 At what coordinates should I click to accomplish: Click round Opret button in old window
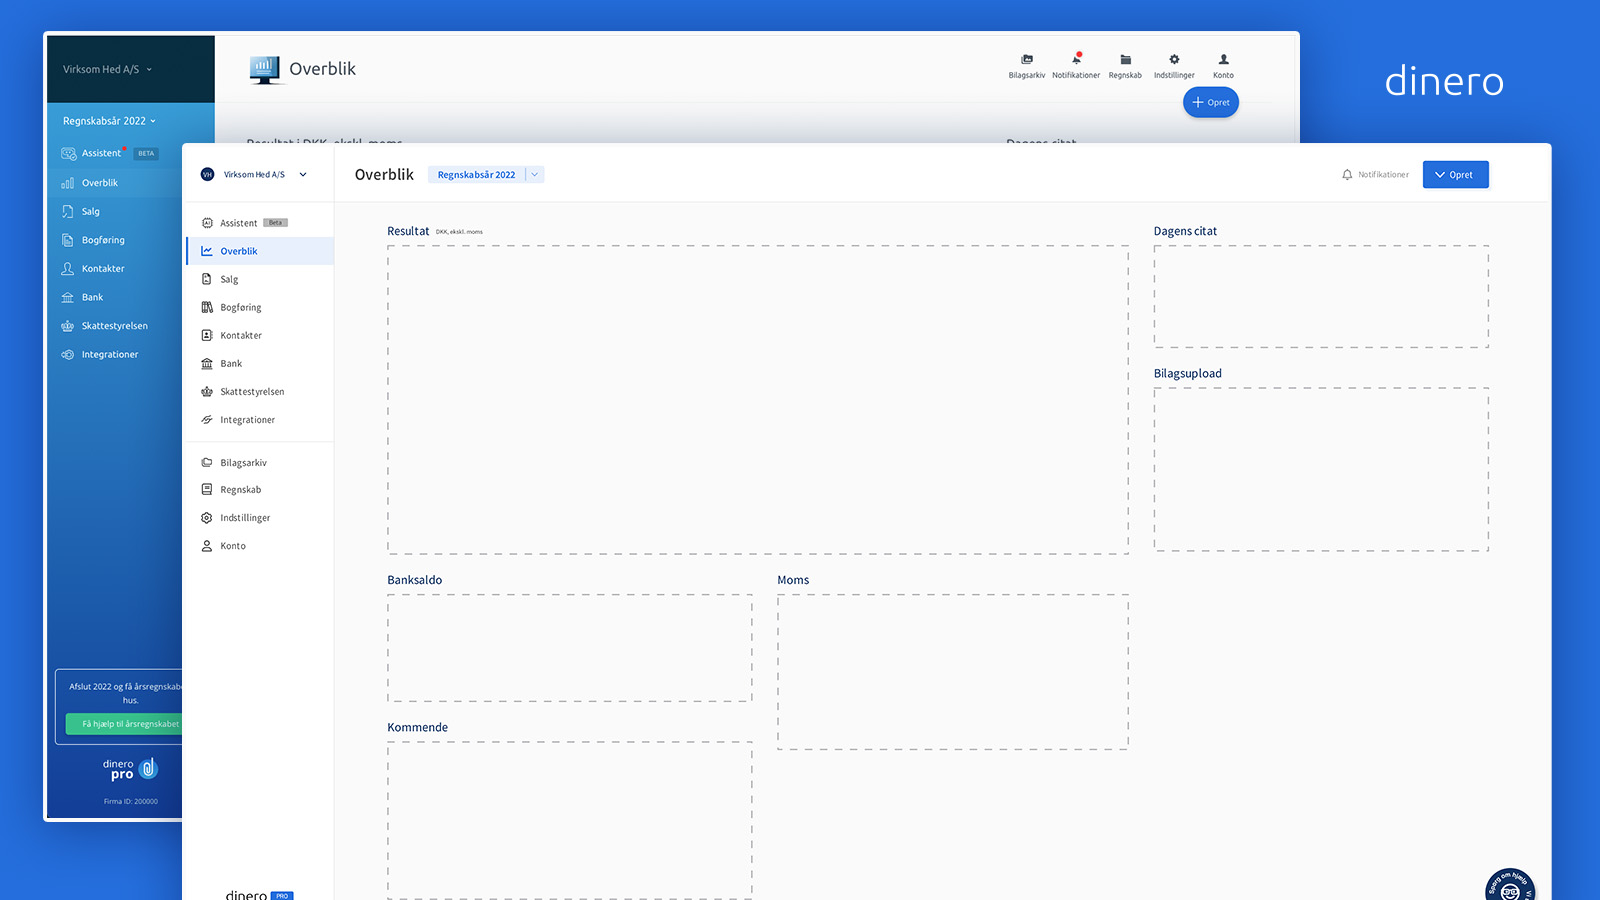(1211, 102)
